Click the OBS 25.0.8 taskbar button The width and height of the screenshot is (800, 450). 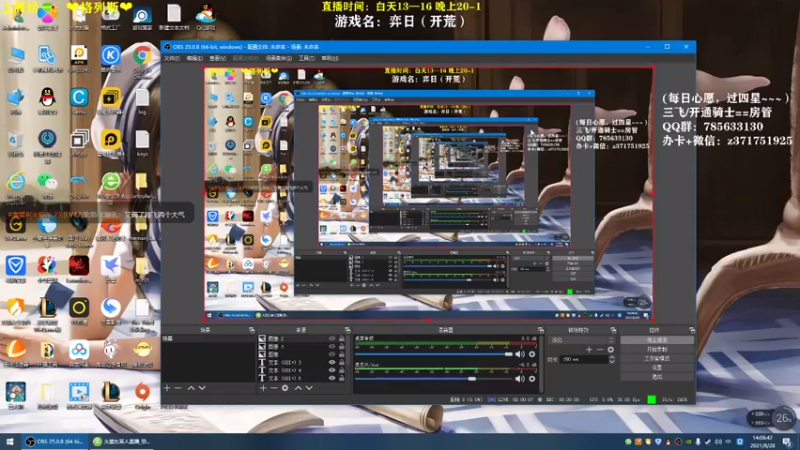[x=57, y=442]
